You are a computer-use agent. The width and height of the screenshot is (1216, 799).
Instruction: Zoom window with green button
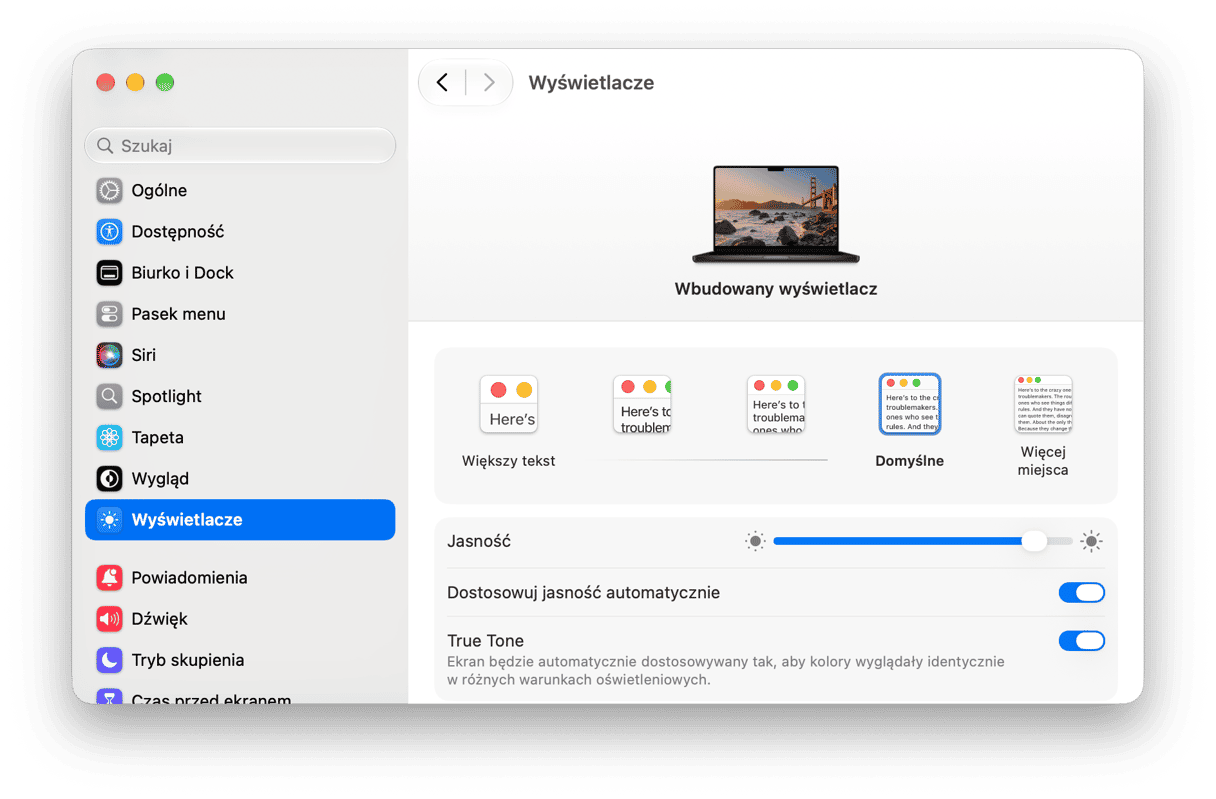(165, 82)
